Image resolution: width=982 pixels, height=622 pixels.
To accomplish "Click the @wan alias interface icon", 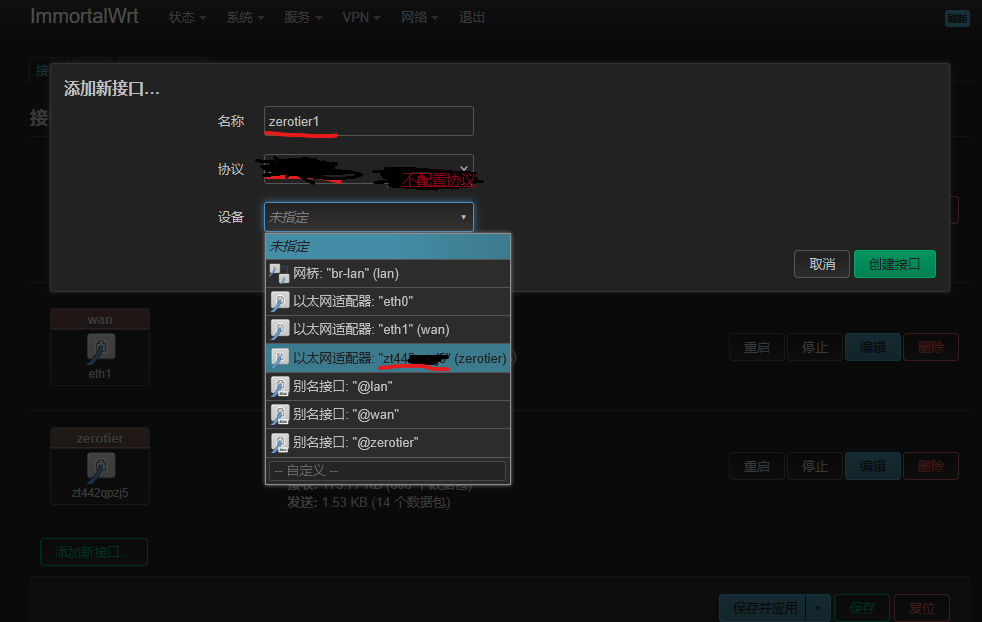I will coord(279,415).
